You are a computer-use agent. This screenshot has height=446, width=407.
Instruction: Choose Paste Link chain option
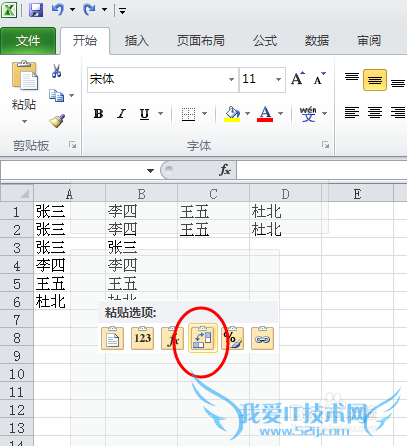pos(263,338)
